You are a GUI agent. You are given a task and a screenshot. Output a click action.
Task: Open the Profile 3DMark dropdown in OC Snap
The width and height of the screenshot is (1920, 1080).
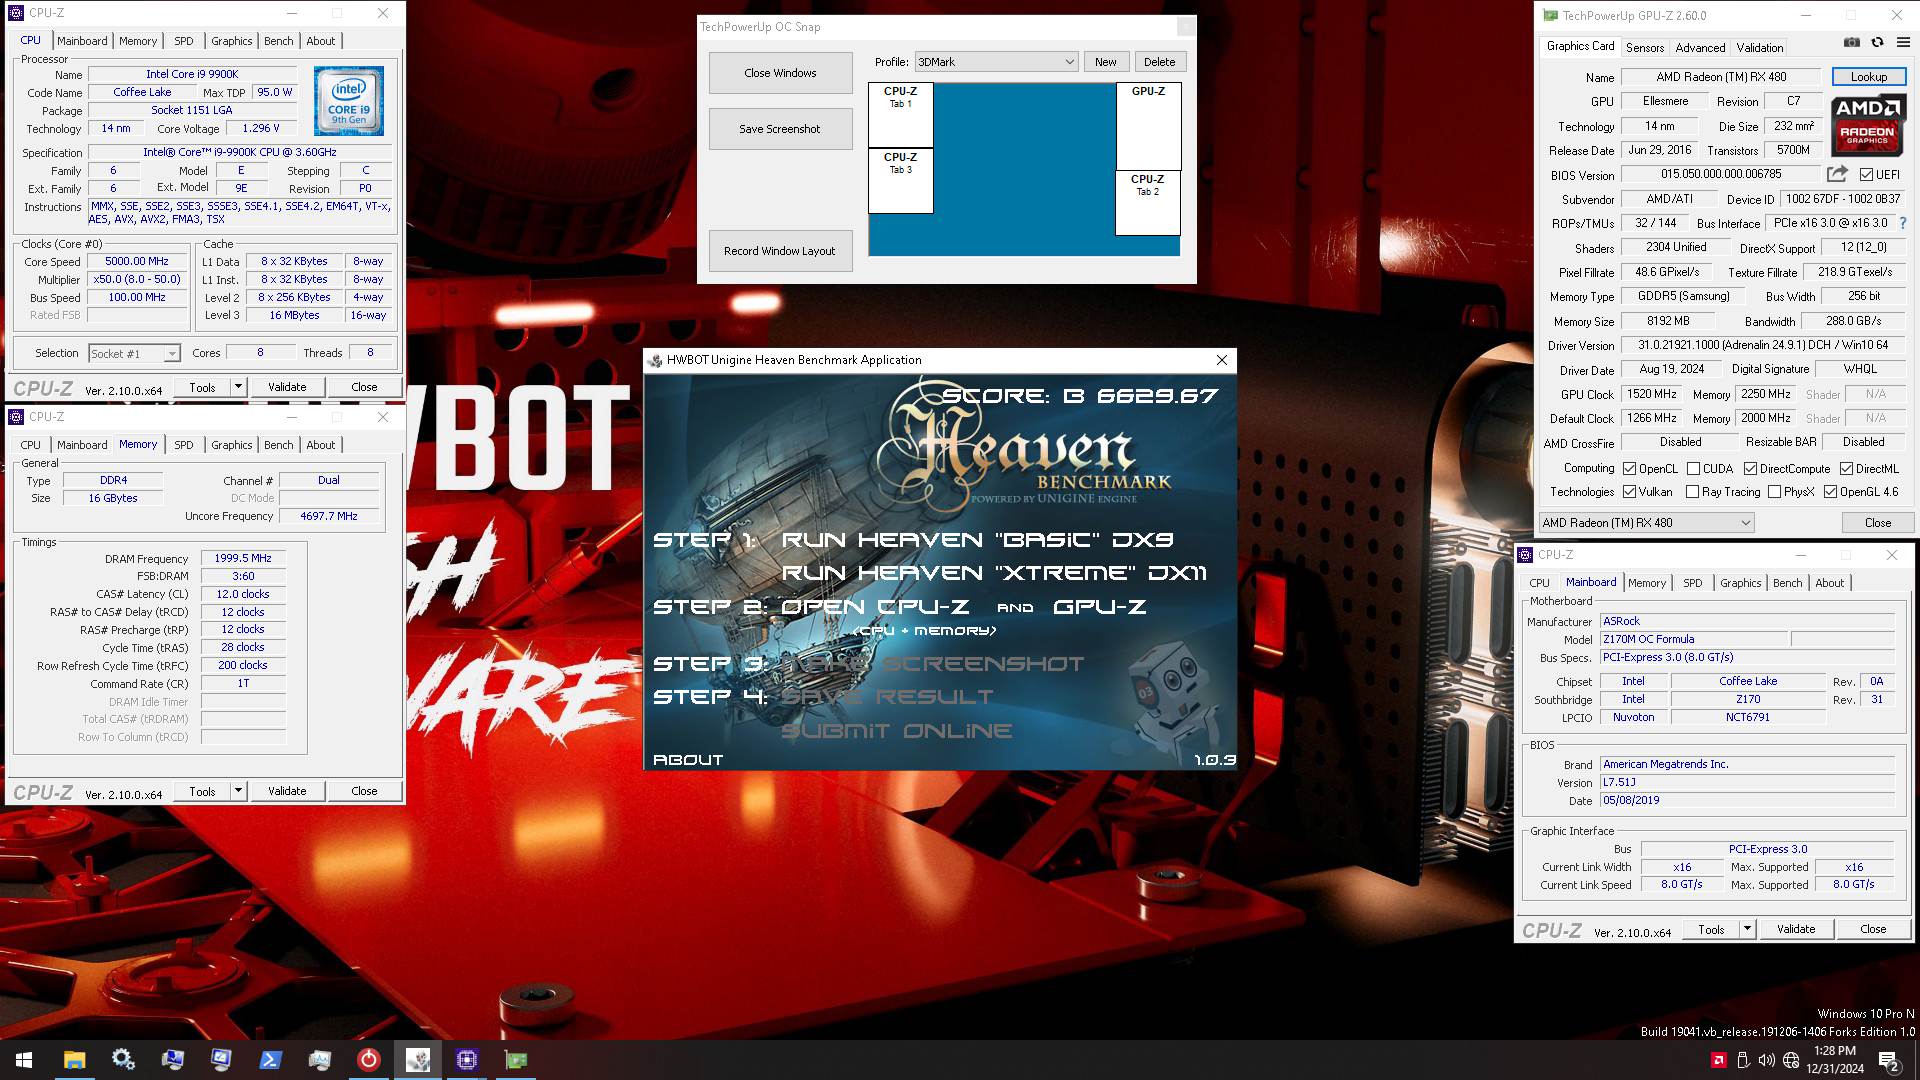(x=996, y=62)
